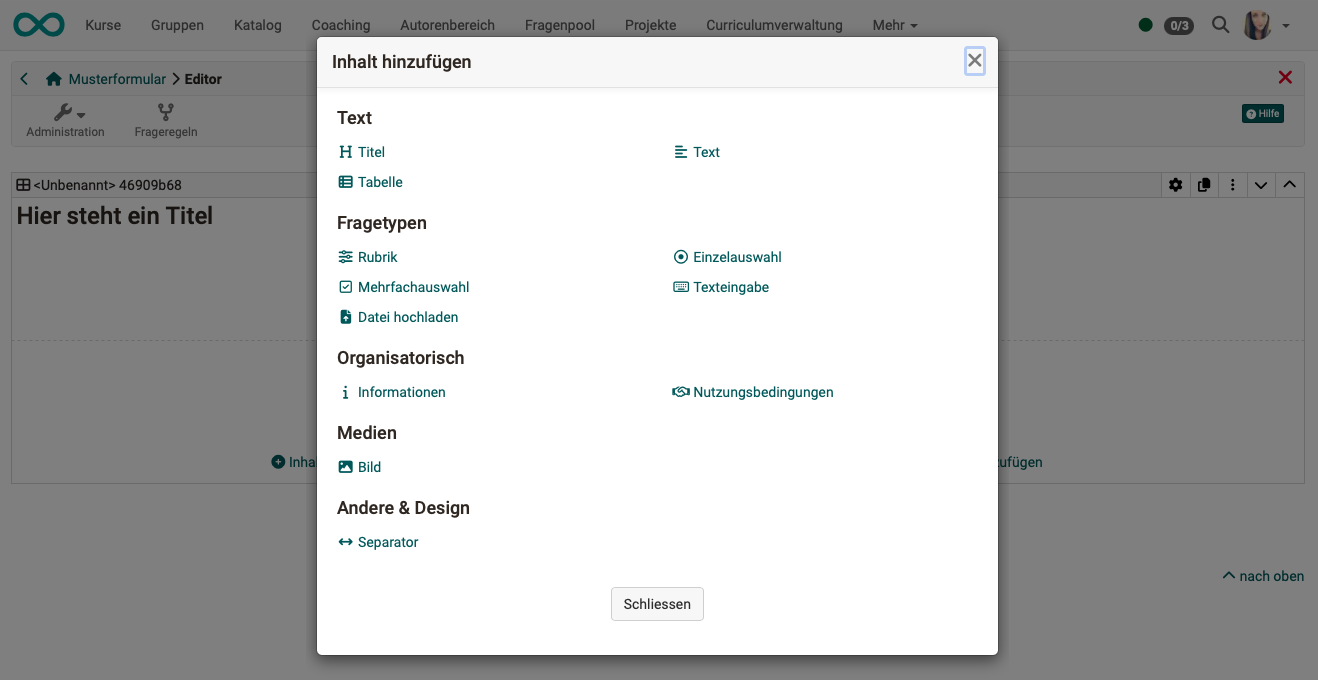Check the 0/3 task progress badge

[x=1179, y=25]
